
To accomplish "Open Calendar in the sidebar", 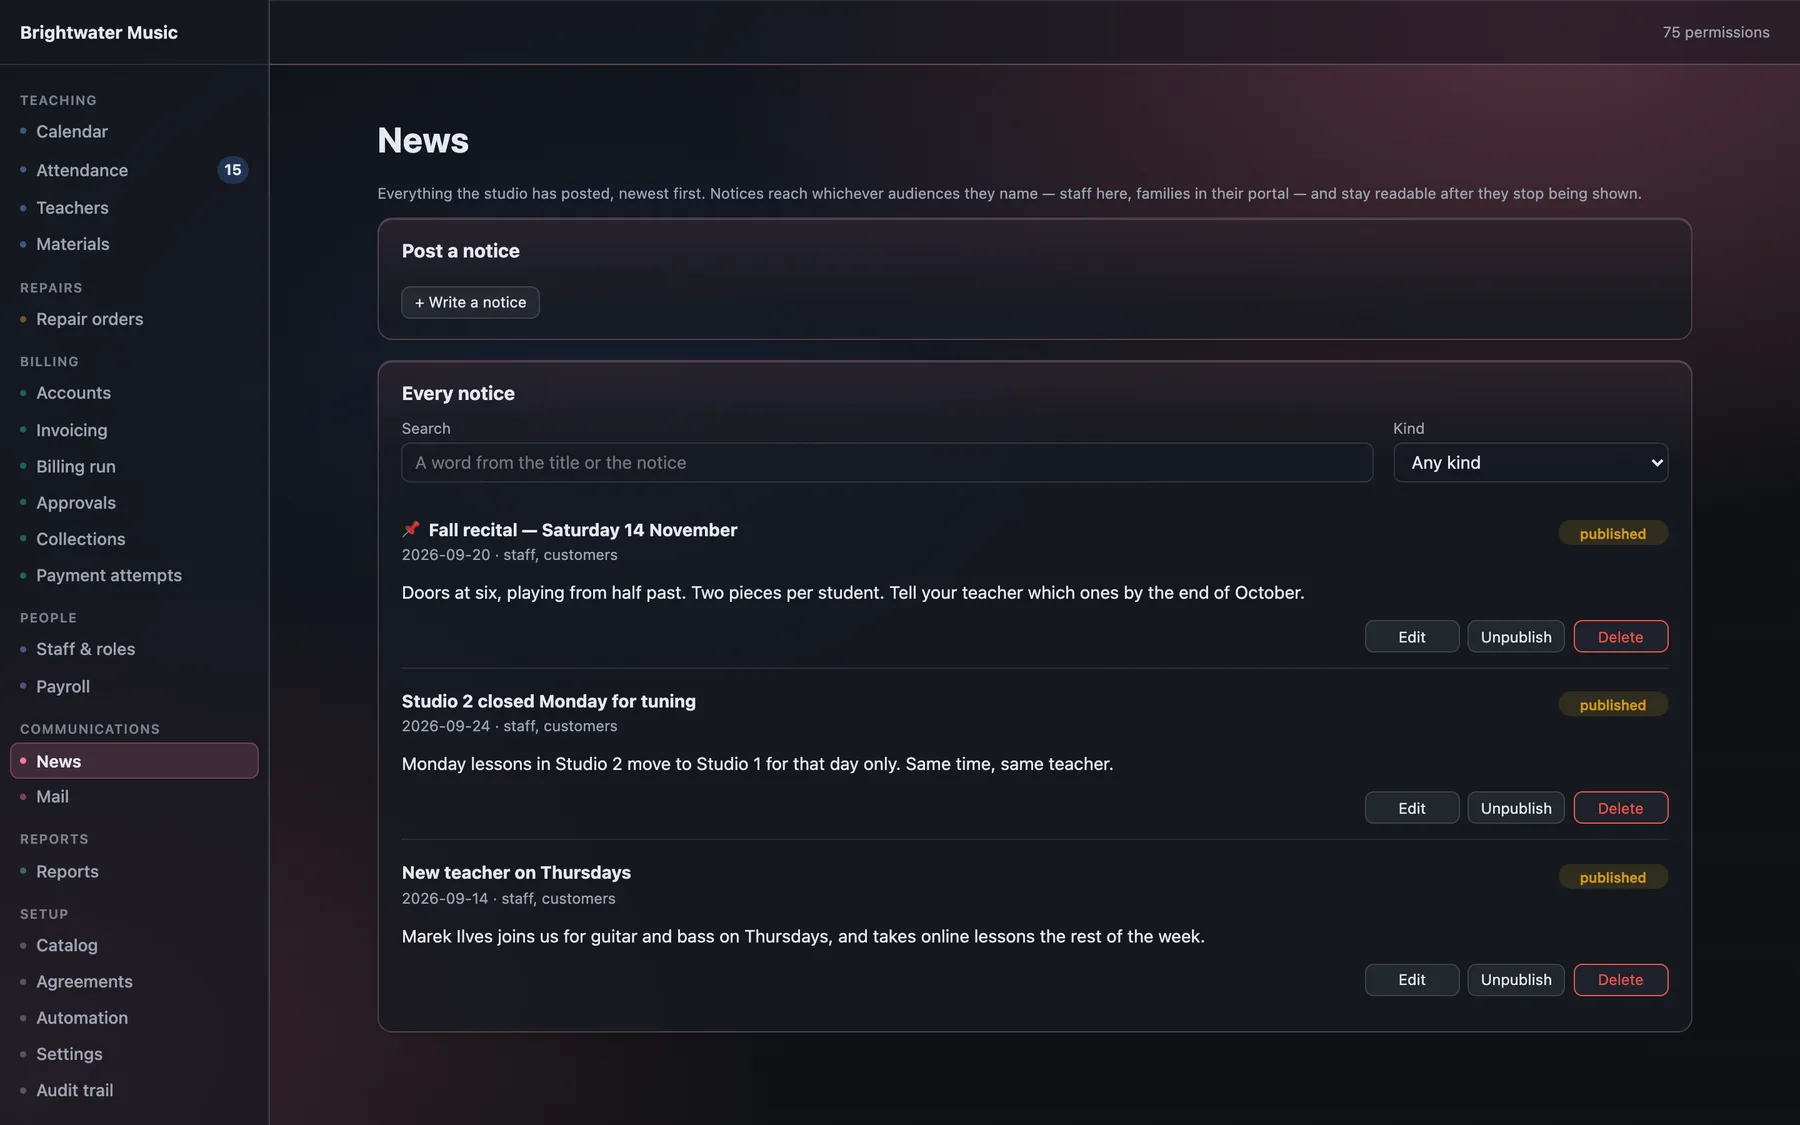I will (134, 131).
